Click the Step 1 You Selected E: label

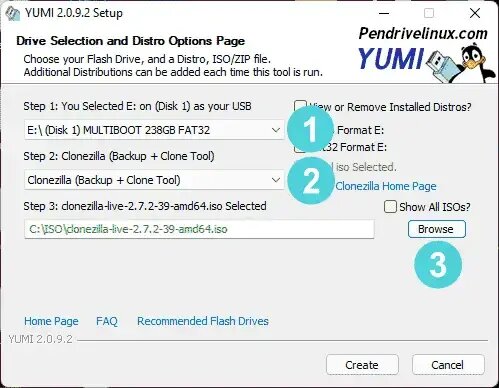(x=137, y=106)
